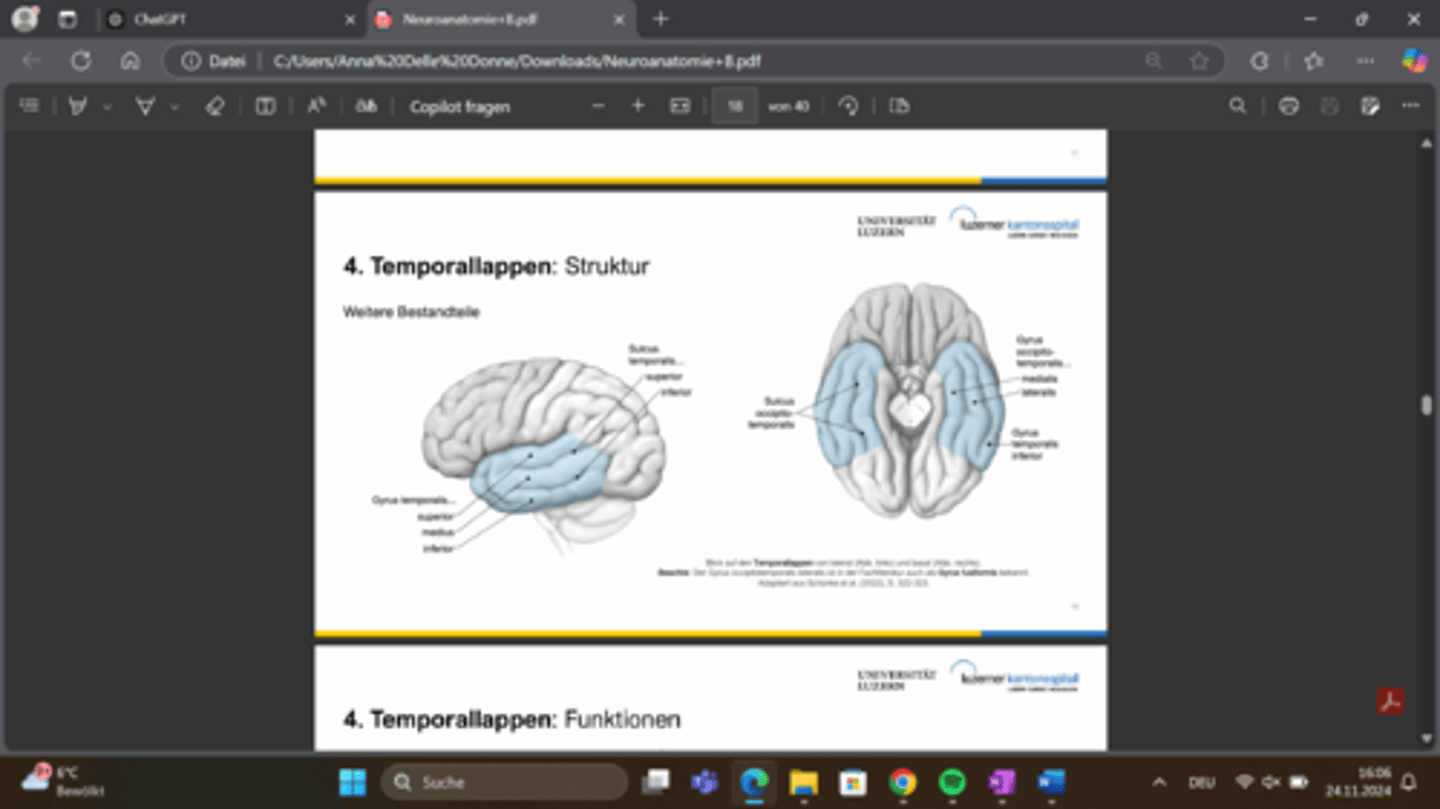Rotate the PDF page
1440x809 pixels.
(x=848, y=106)
